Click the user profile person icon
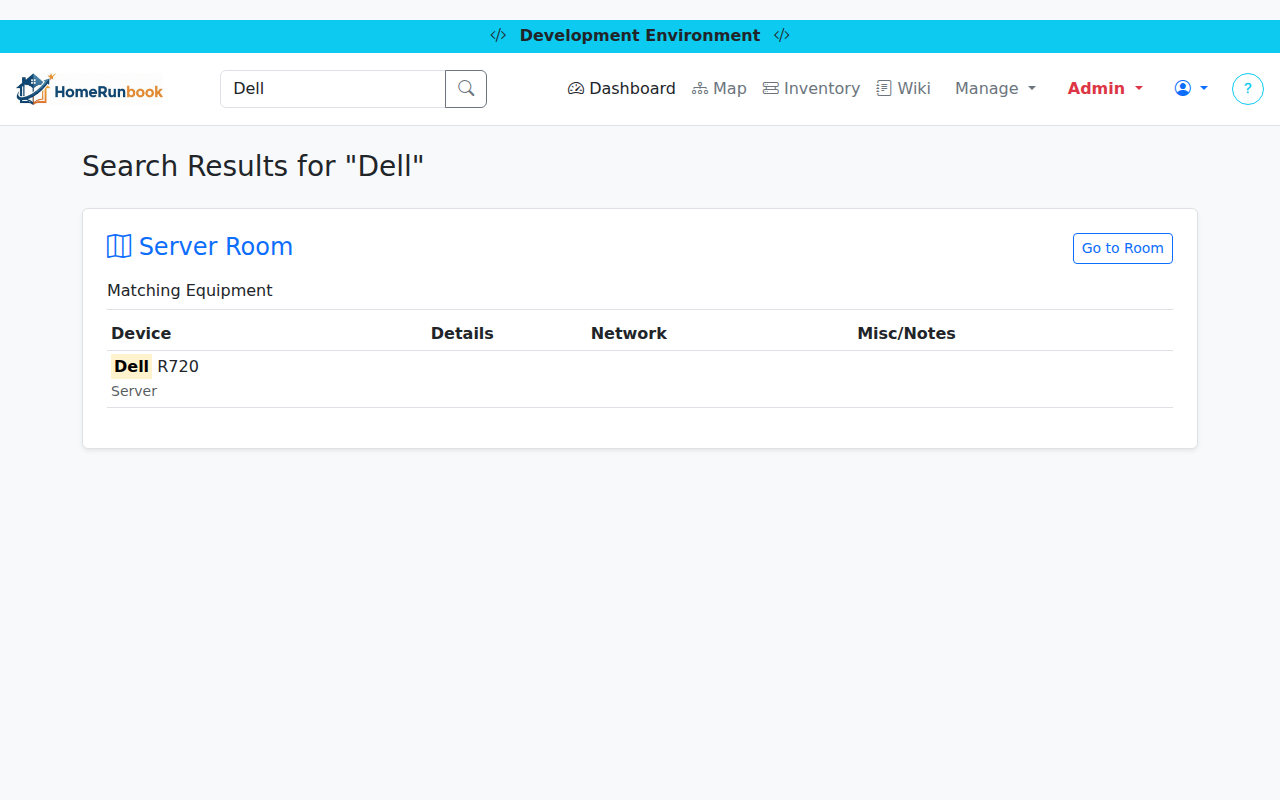This screenshot has height=800, width=1280. click(1184, 88)
